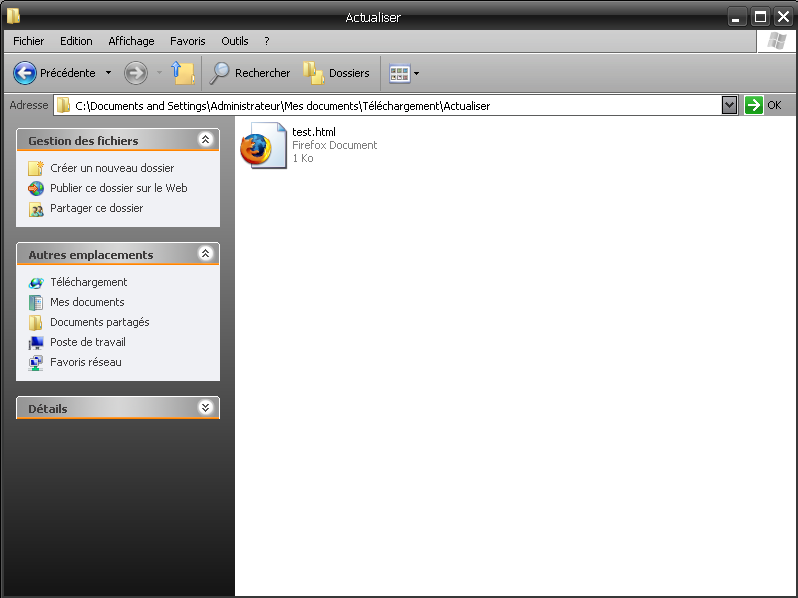Open Poste de travail location
The height and width of the screenshot is (598, 798).
(88, 342)
